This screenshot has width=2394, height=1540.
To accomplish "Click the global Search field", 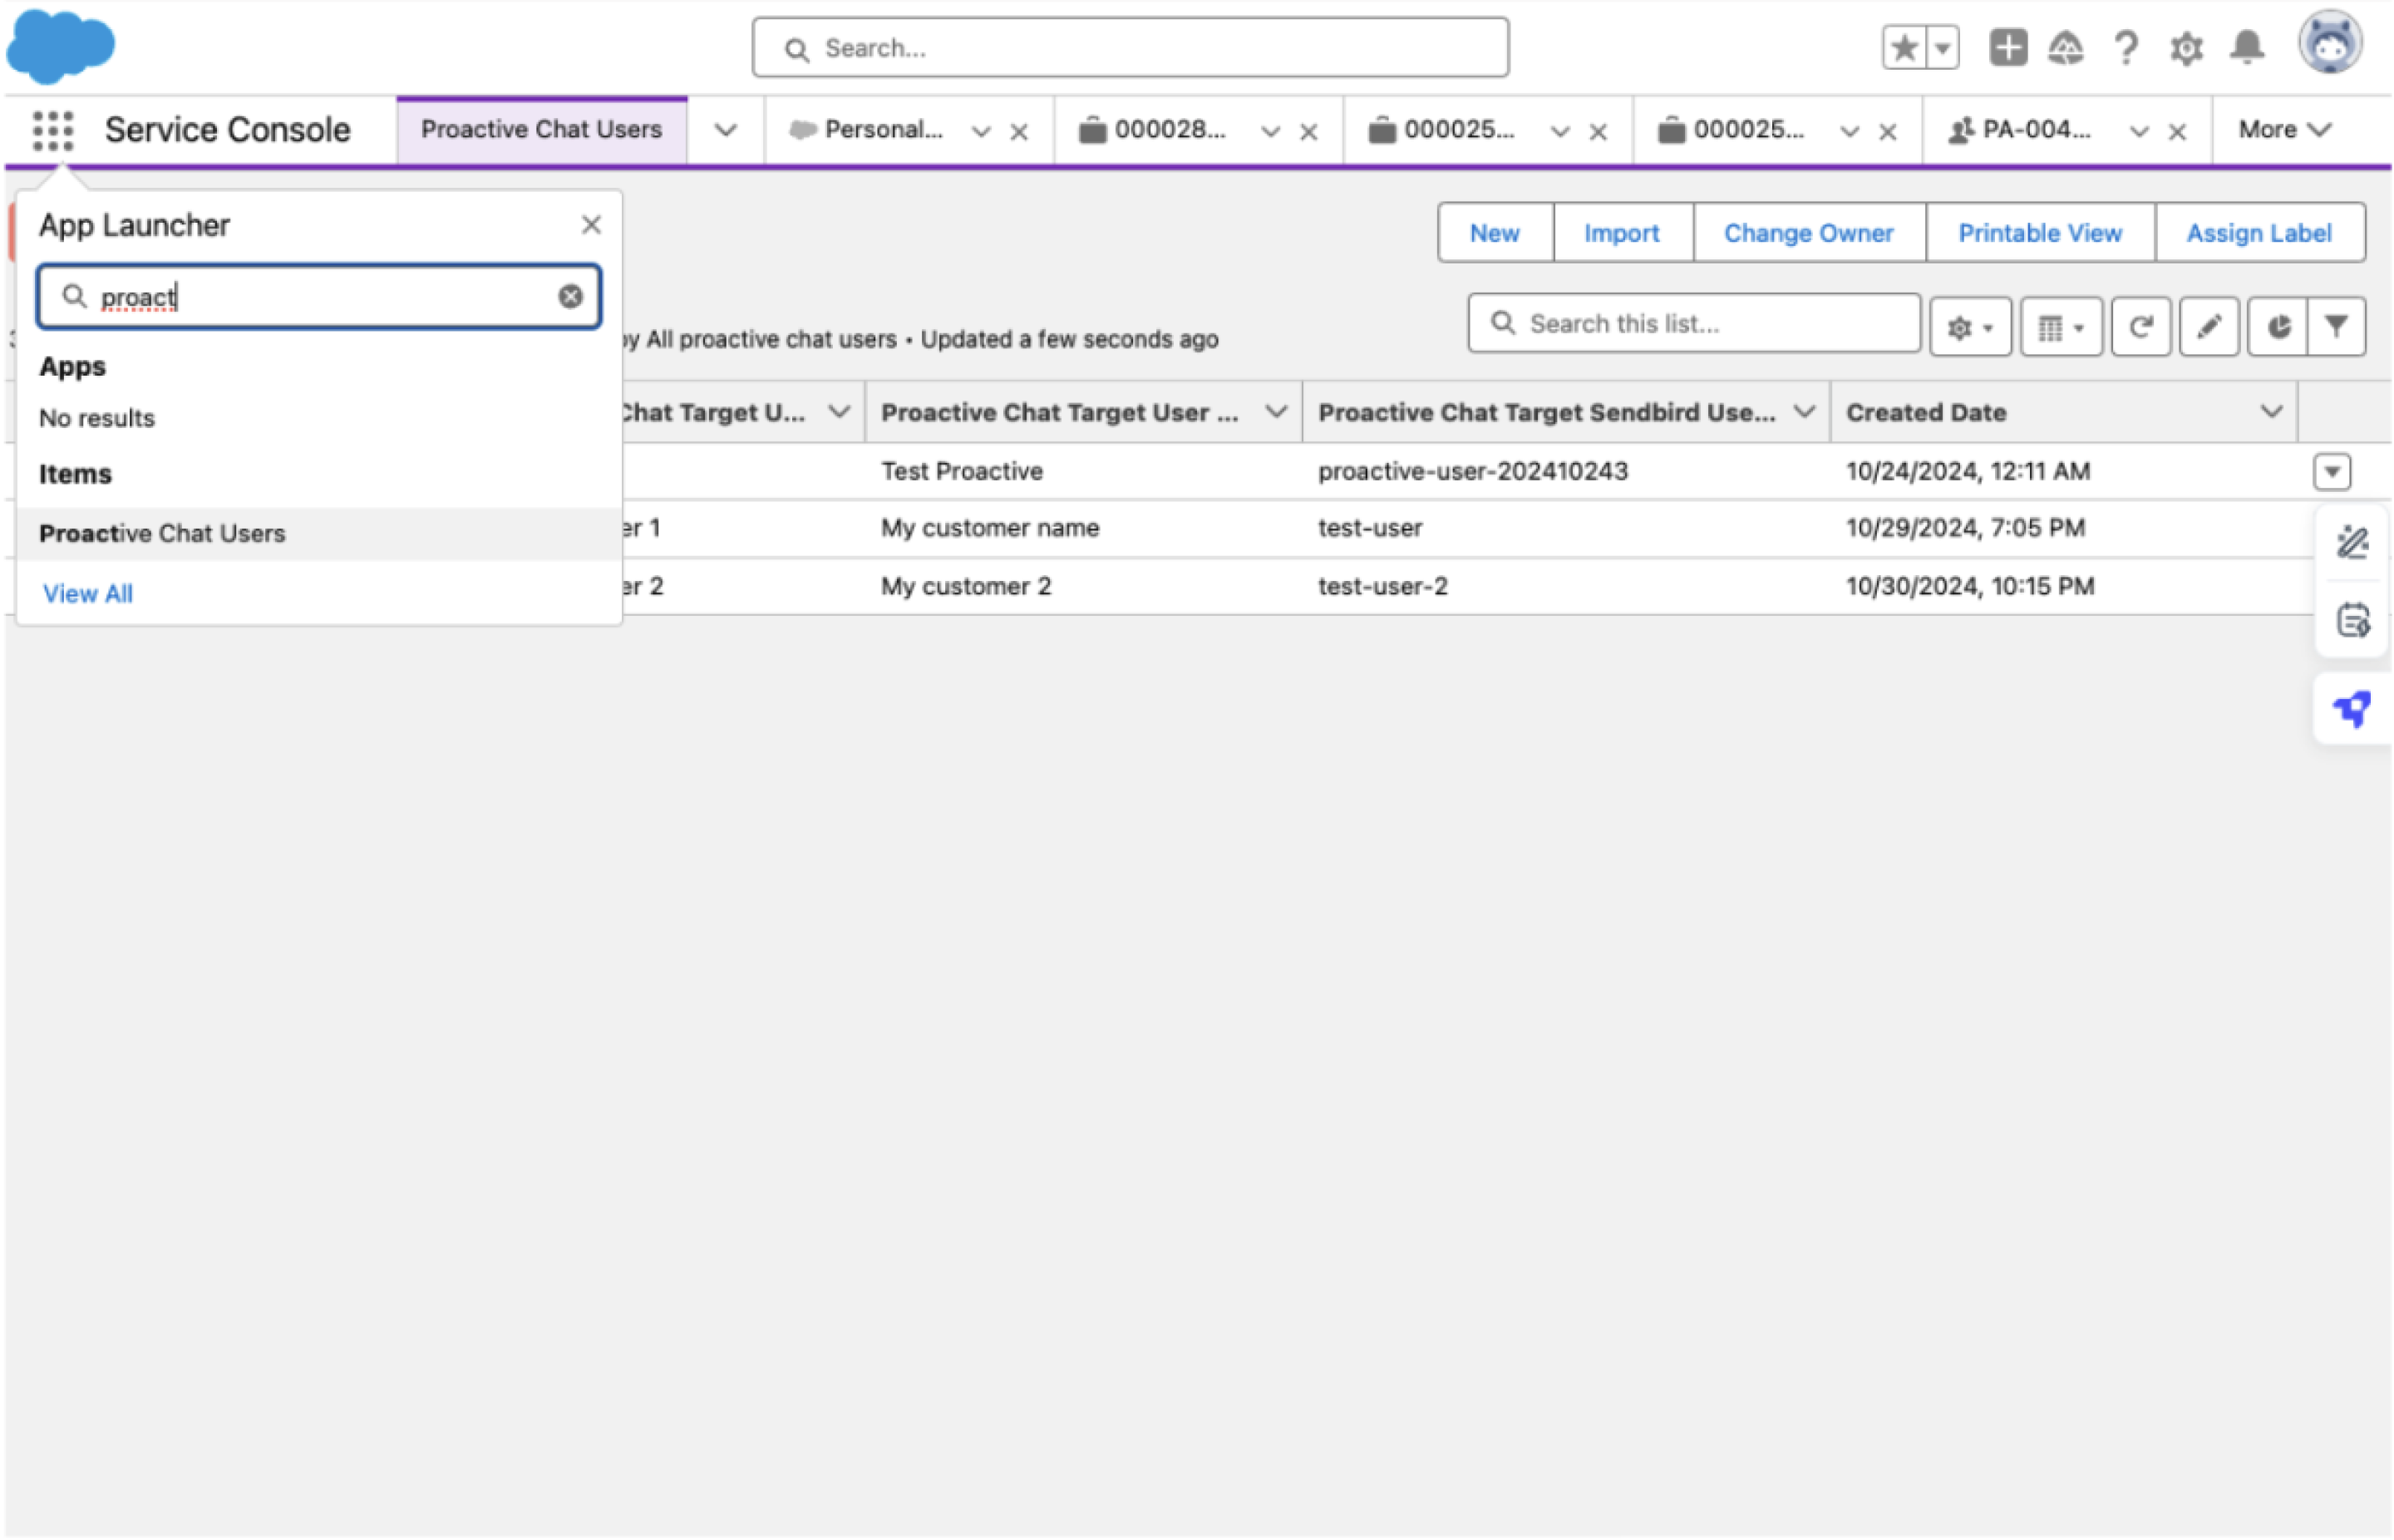I will pyautogui.click(x=1130, y=47).
